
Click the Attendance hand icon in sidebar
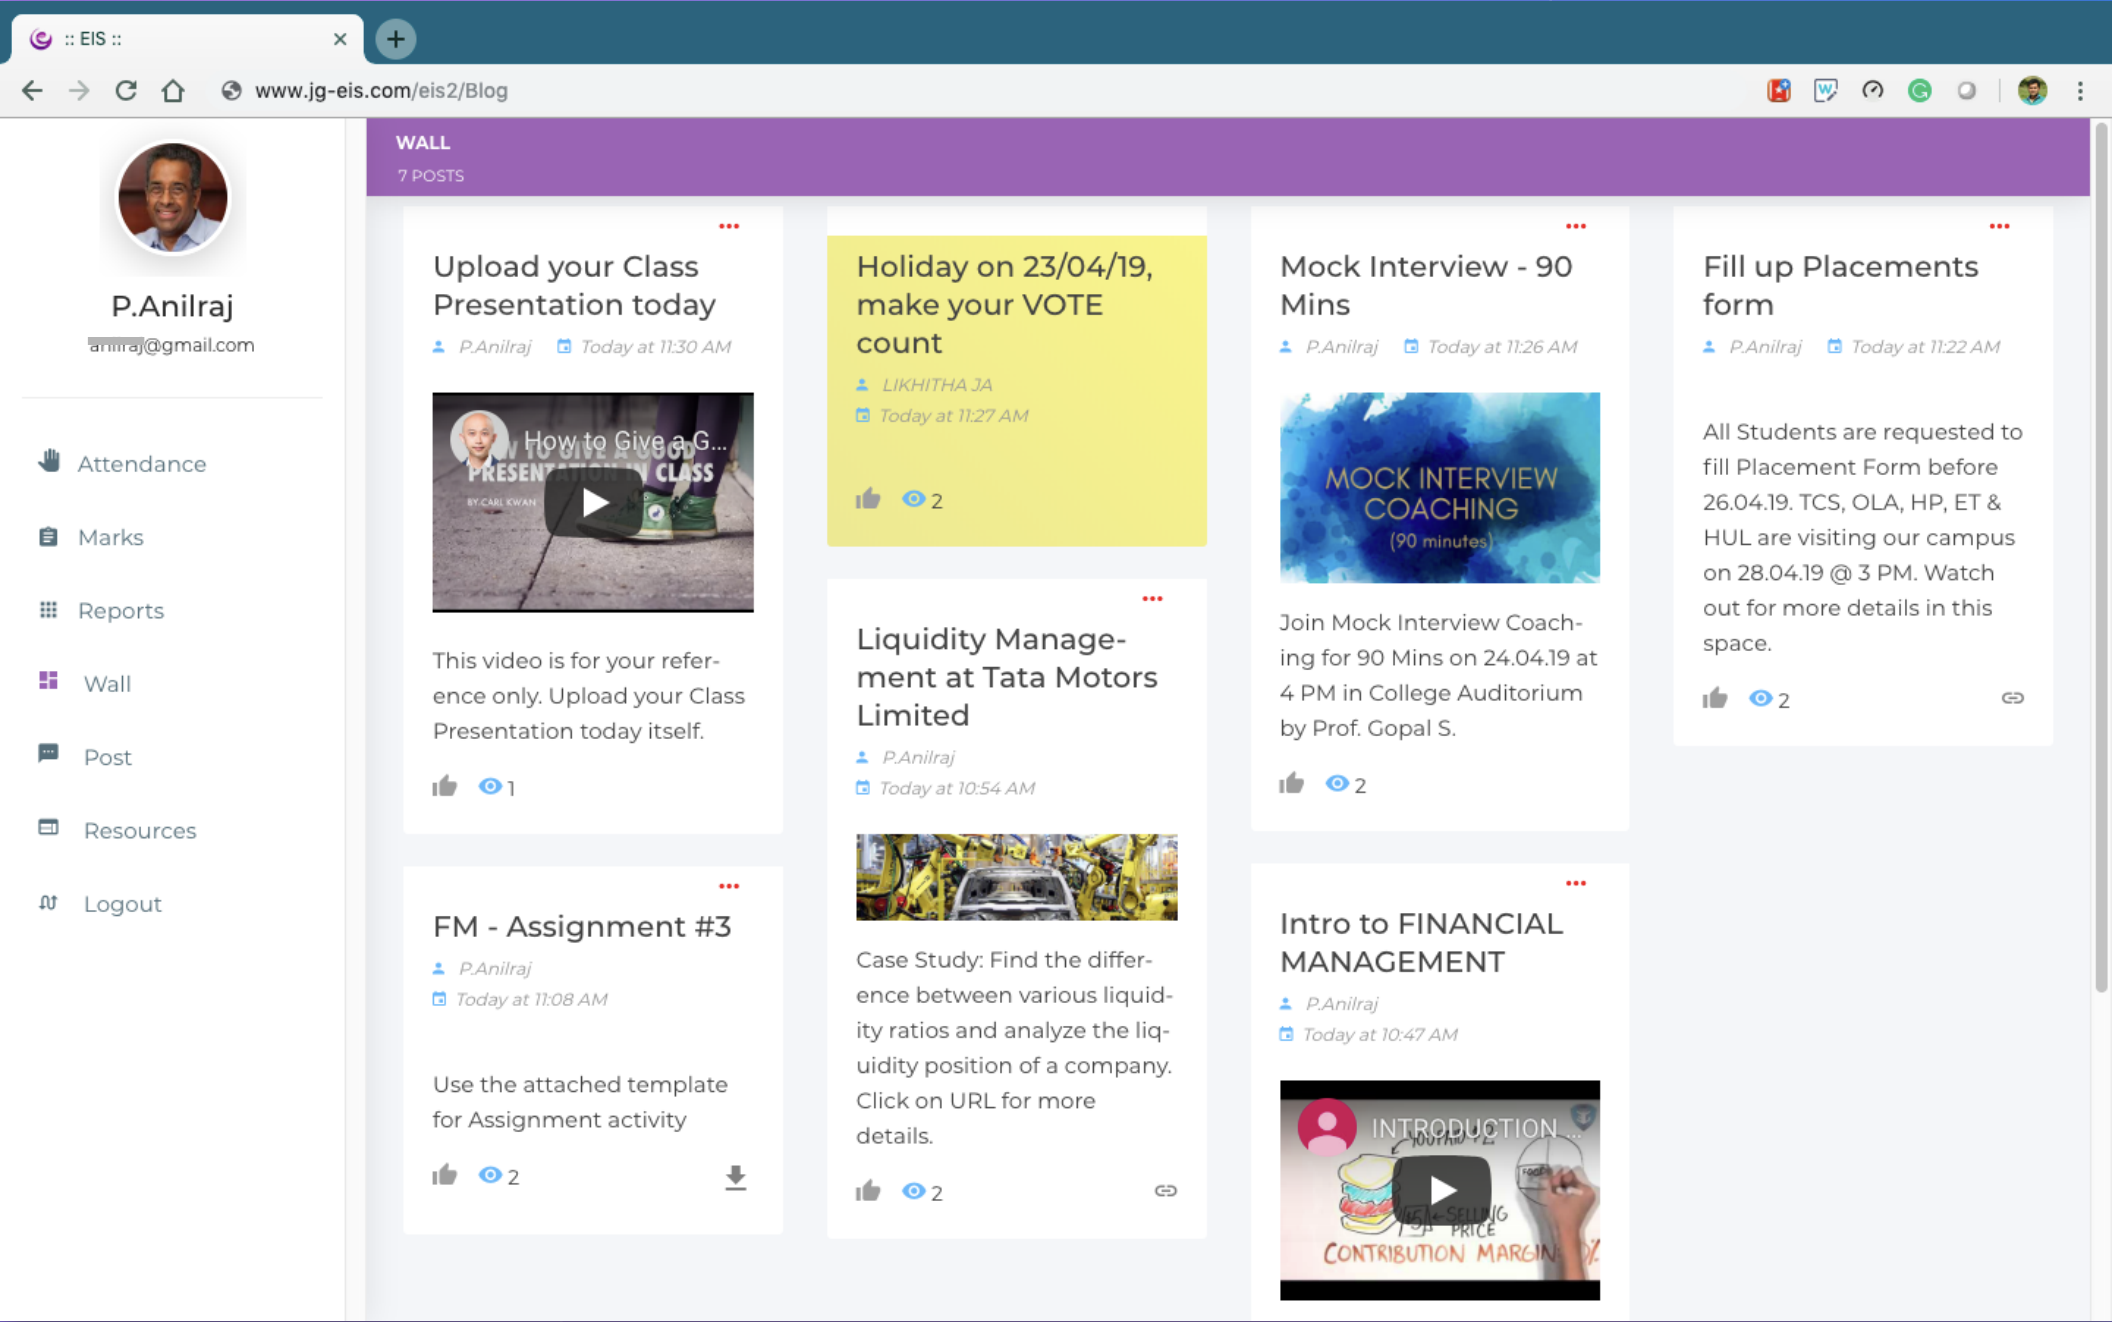tap(49, 461)
